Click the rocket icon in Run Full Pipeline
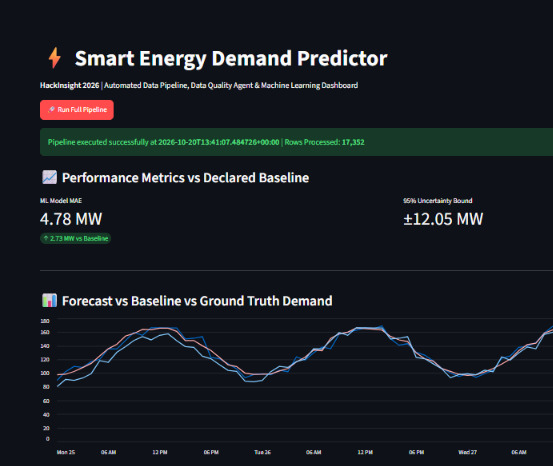 pos(51,109)
